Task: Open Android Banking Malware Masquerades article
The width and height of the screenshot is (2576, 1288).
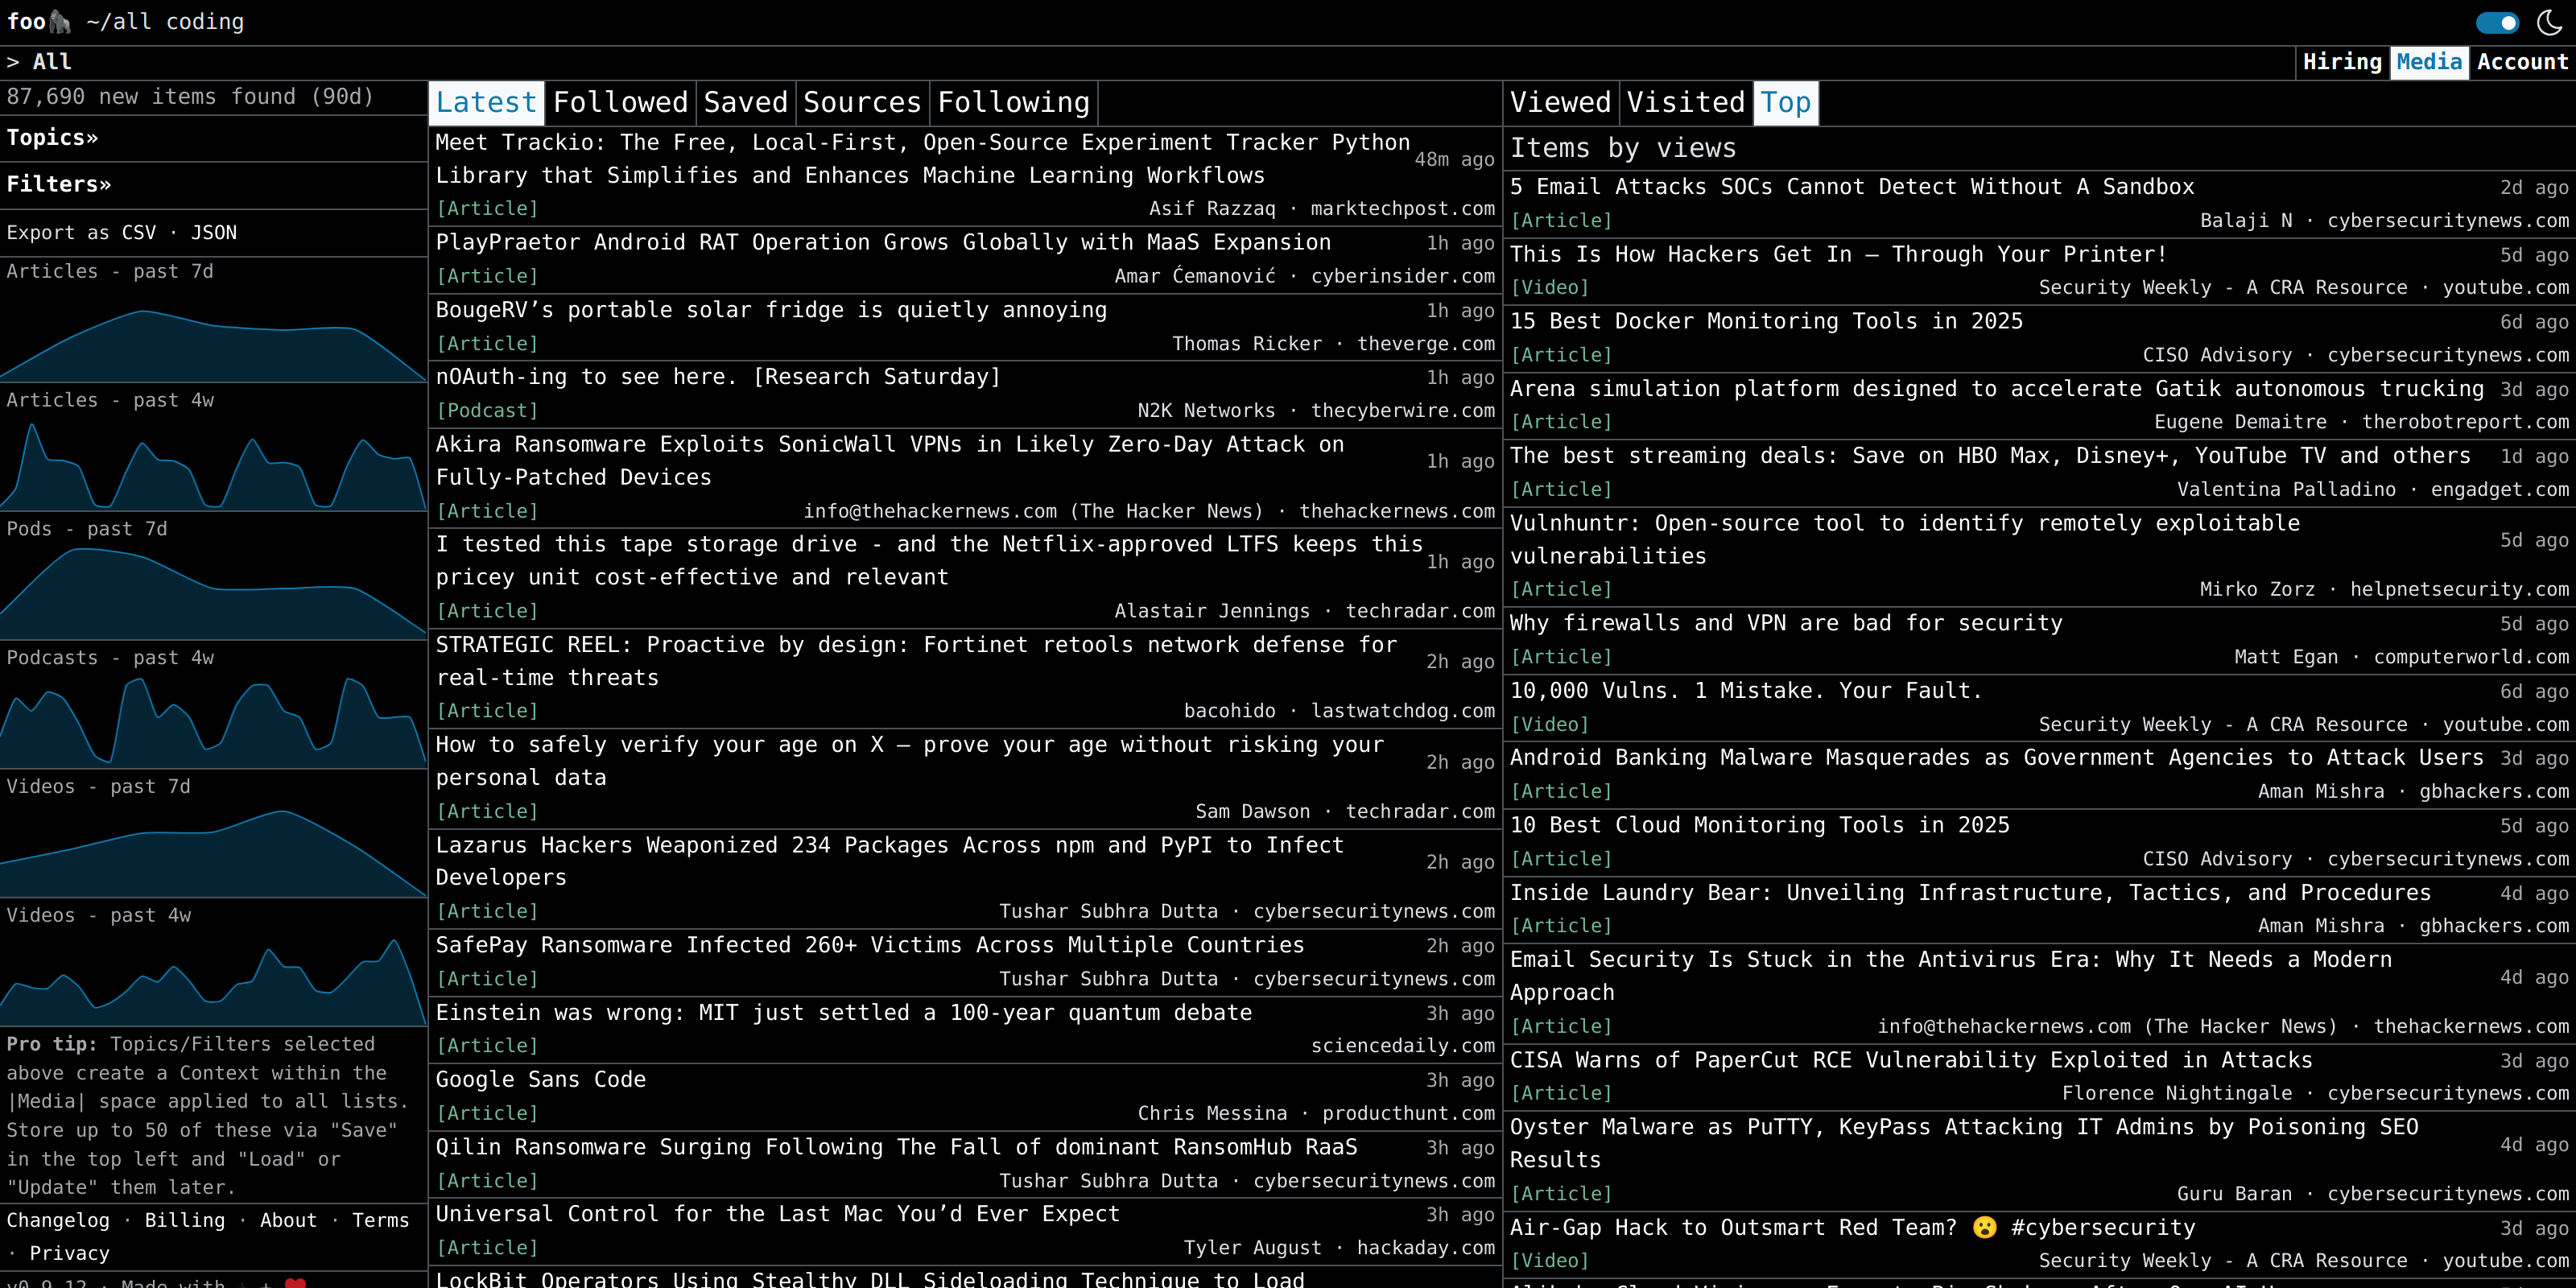Action: [x=1996, y=758]
